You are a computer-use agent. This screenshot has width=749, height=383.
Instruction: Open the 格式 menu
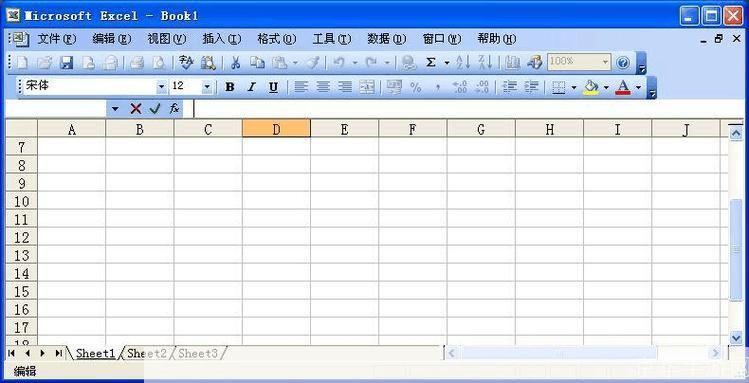[277, 39]
